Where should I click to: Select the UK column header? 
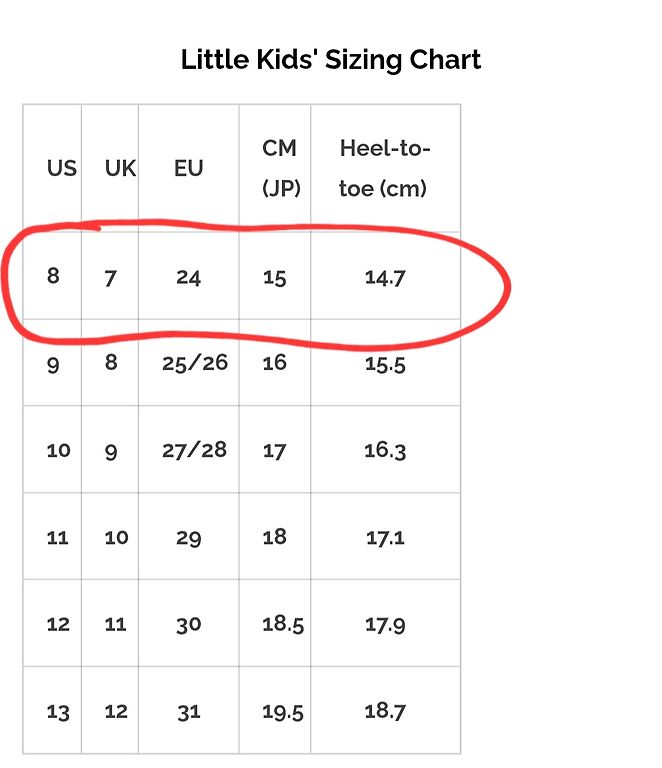120,168
